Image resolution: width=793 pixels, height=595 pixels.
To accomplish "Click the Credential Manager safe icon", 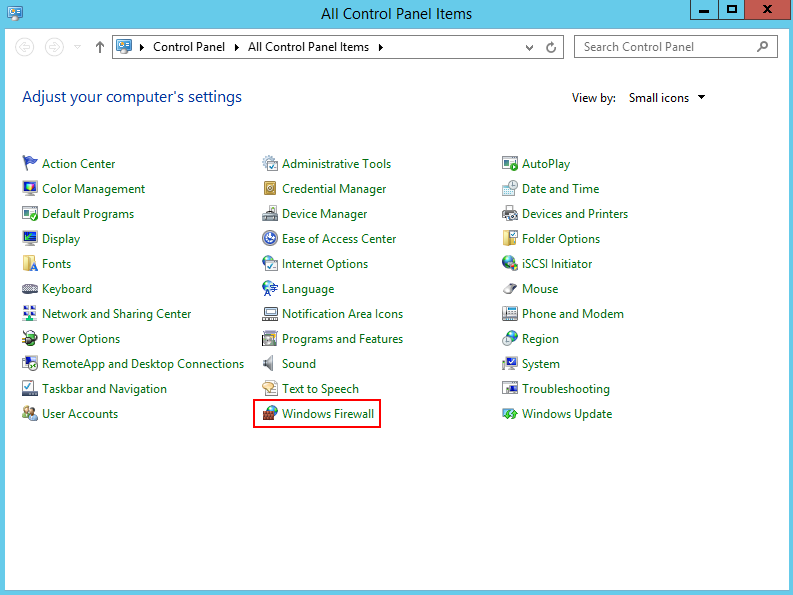I will click(x=270, y=188).
